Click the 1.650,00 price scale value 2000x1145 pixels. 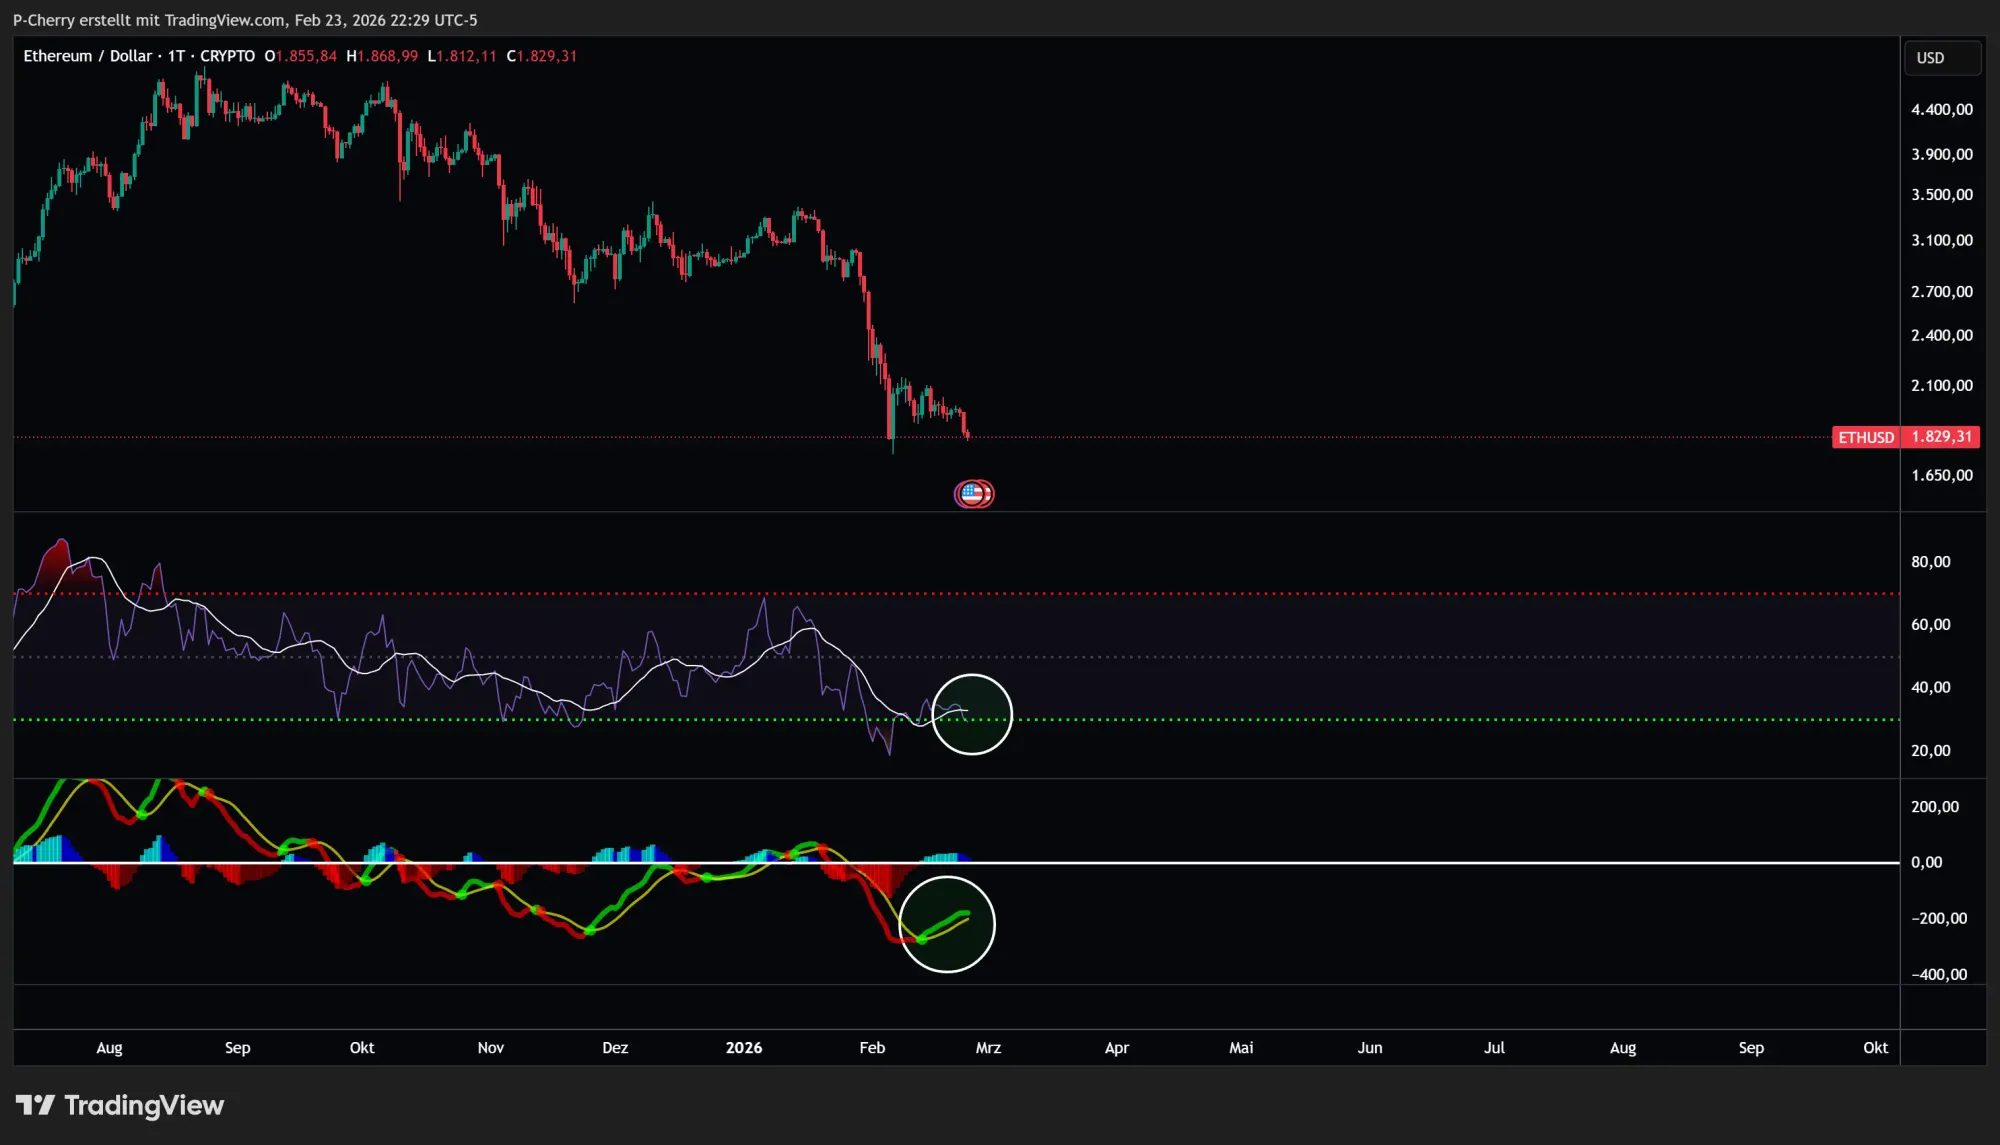[1944, 475]
